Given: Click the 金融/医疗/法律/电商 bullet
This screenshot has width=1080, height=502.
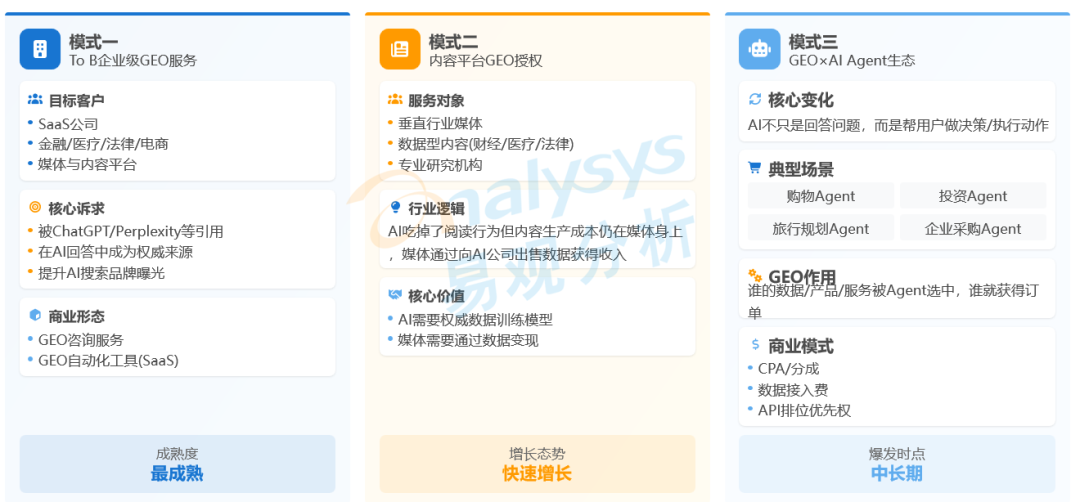Looking at the screenshot, I should (x=103, y=144).
